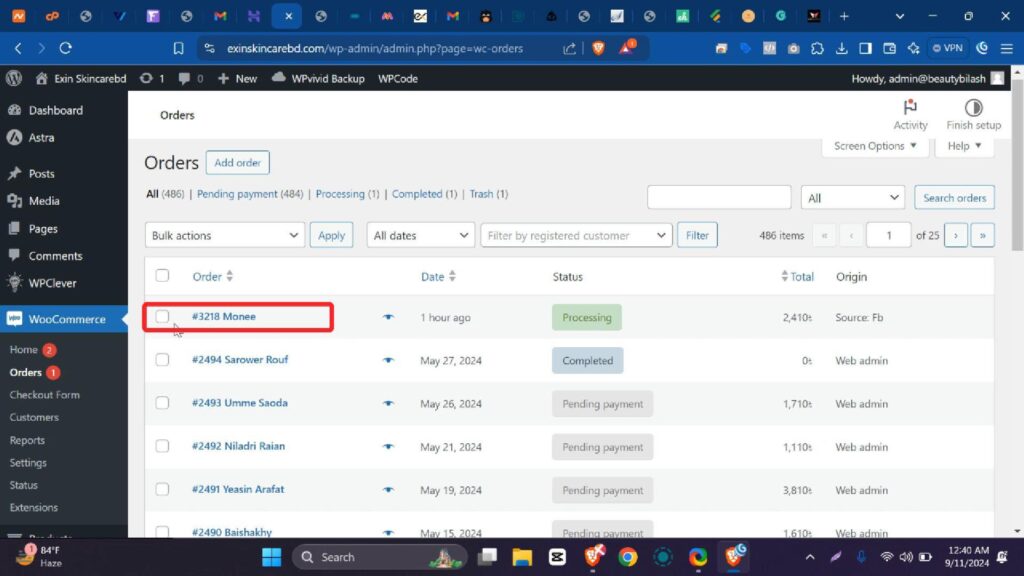This screenshot has width=1024, height=576.
Task: Preview order #2494 Sarower Rouf via eye icon
Action: pyautogui.click(x=389, y=360)
